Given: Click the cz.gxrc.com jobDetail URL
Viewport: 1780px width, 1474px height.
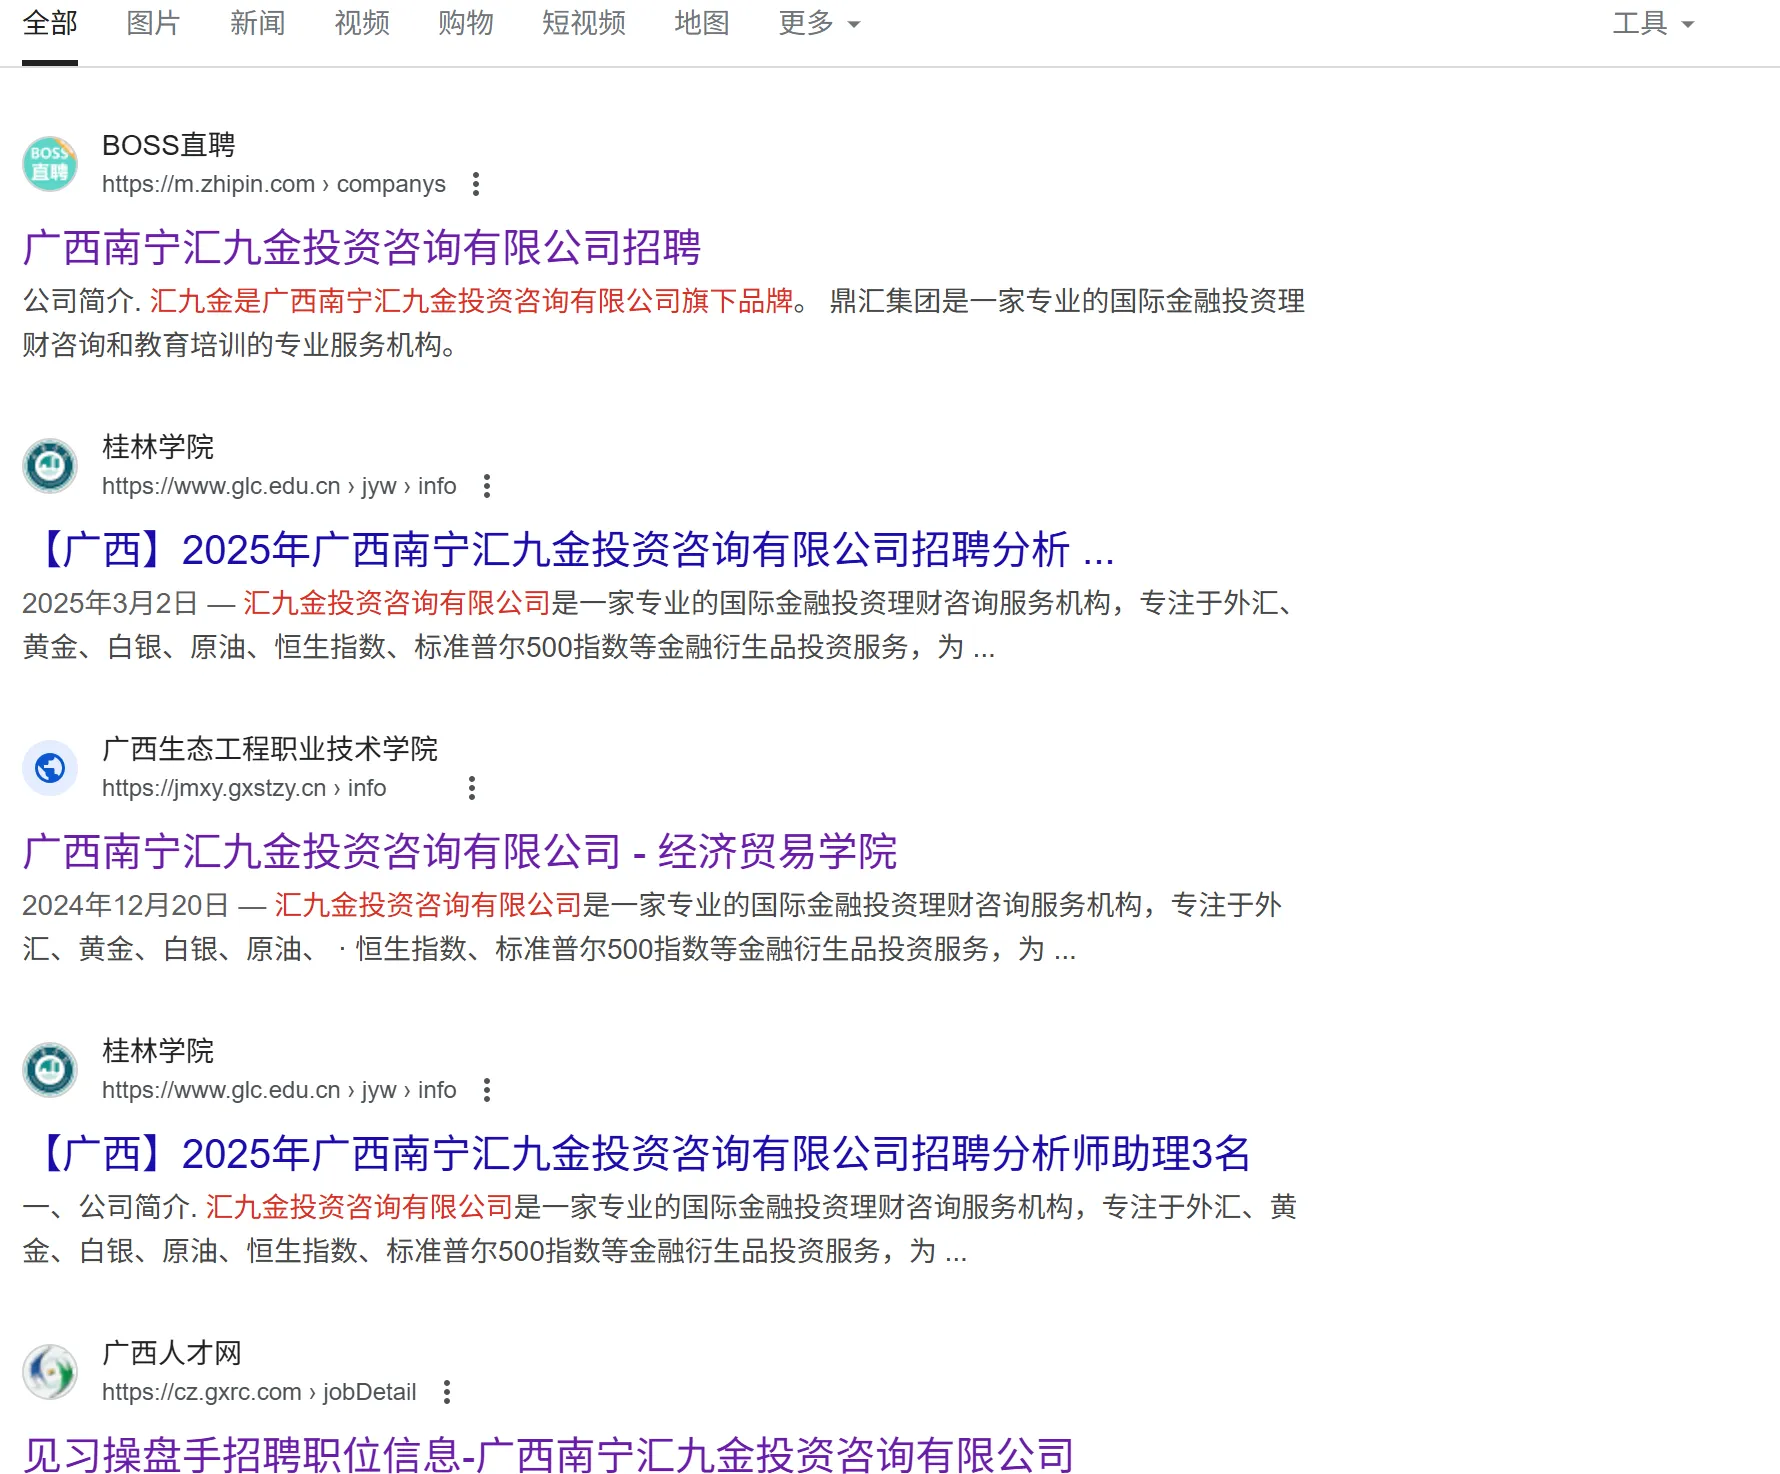Looking at the screenshot, I should coord(259,1392).
